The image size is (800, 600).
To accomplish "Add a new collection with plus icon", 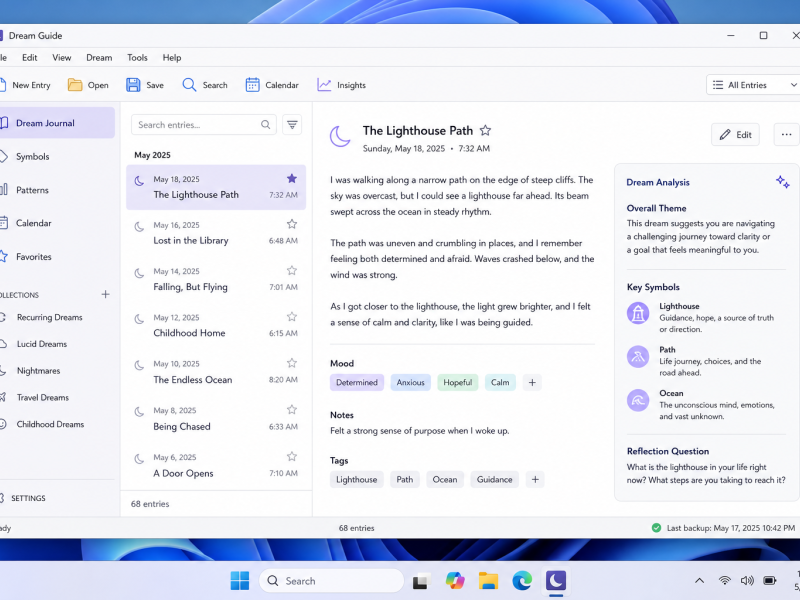I will (x=105, y=294).
